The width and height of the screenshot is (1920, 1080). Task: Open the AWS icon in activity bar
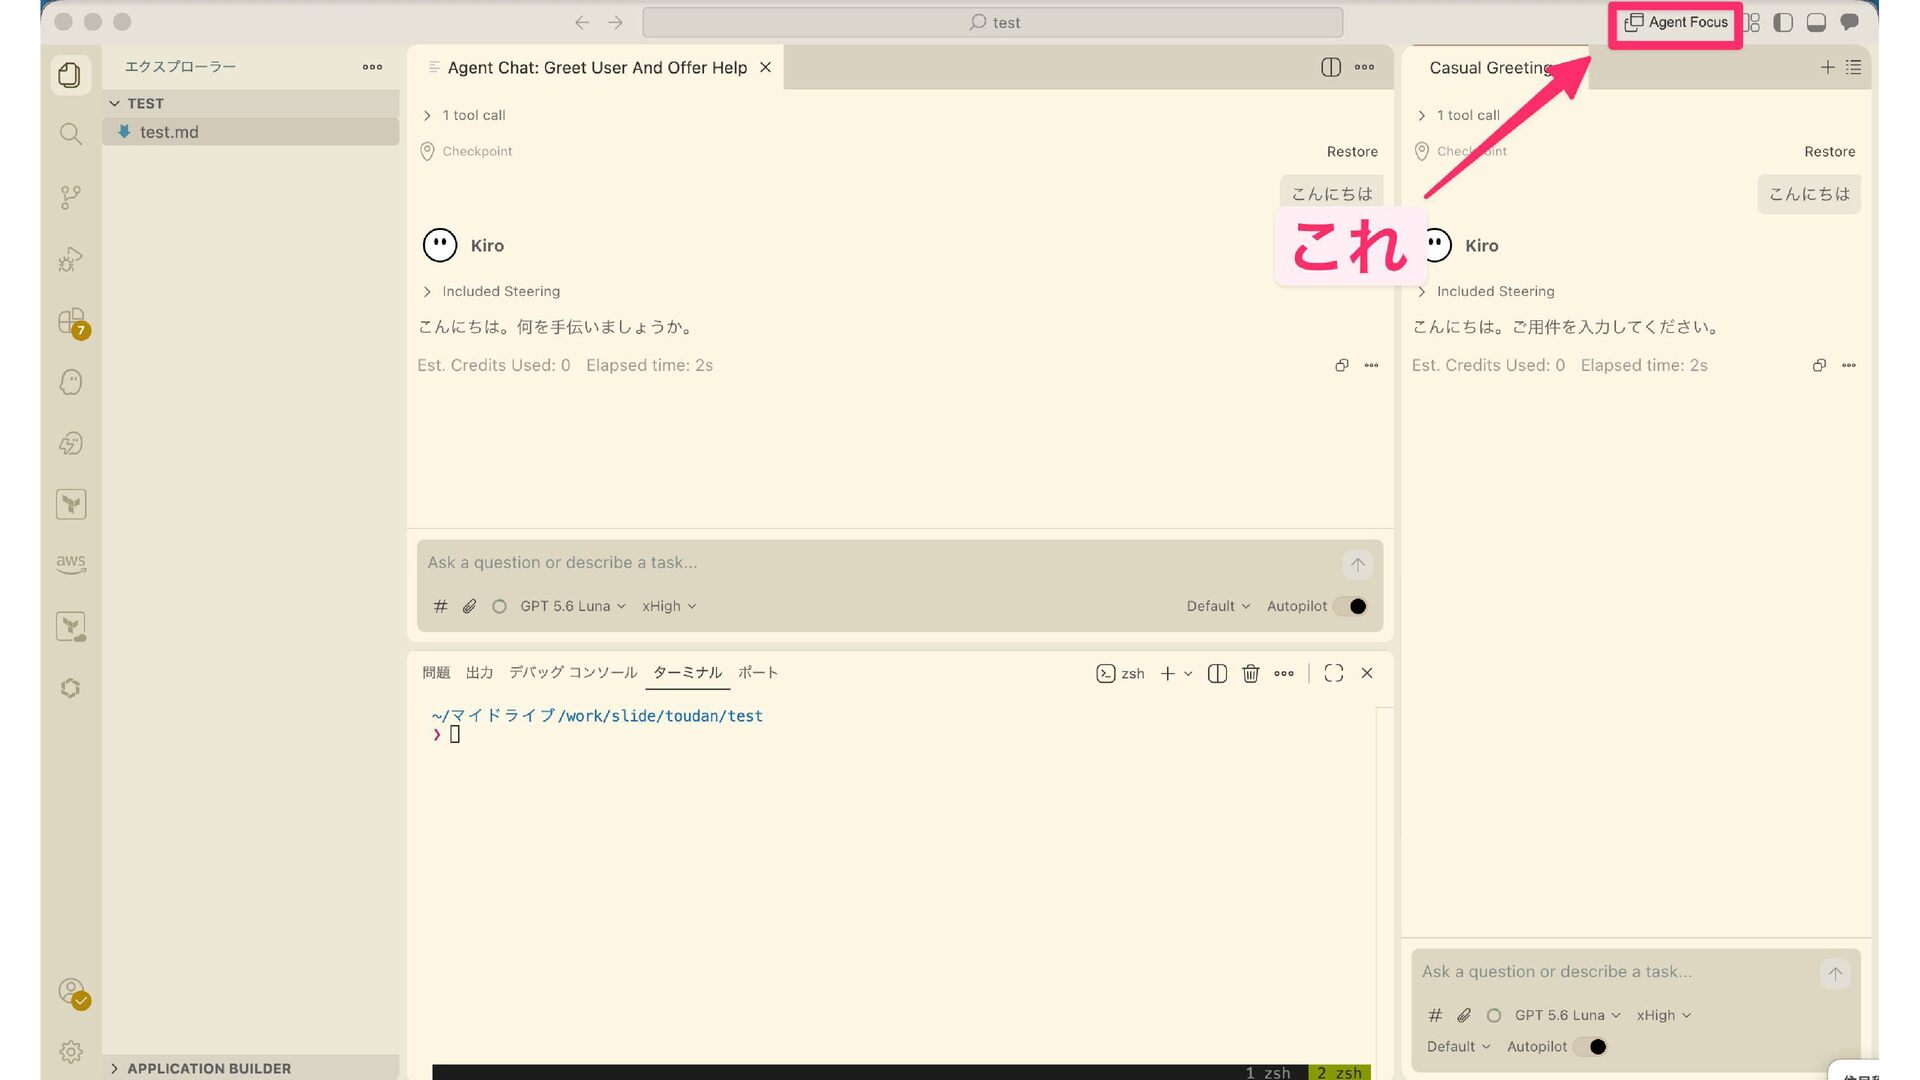(x=70, y=563)
